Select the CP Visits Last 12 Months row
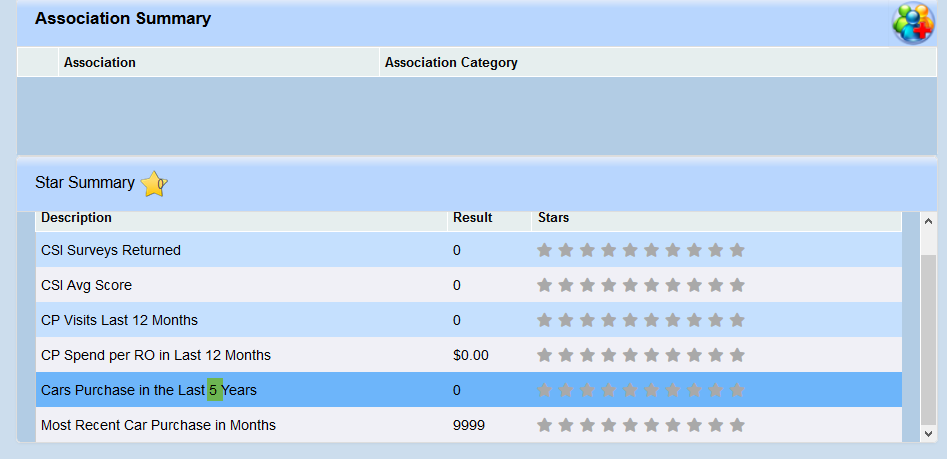Screen dimensions: 947x459 click(119, 320)
